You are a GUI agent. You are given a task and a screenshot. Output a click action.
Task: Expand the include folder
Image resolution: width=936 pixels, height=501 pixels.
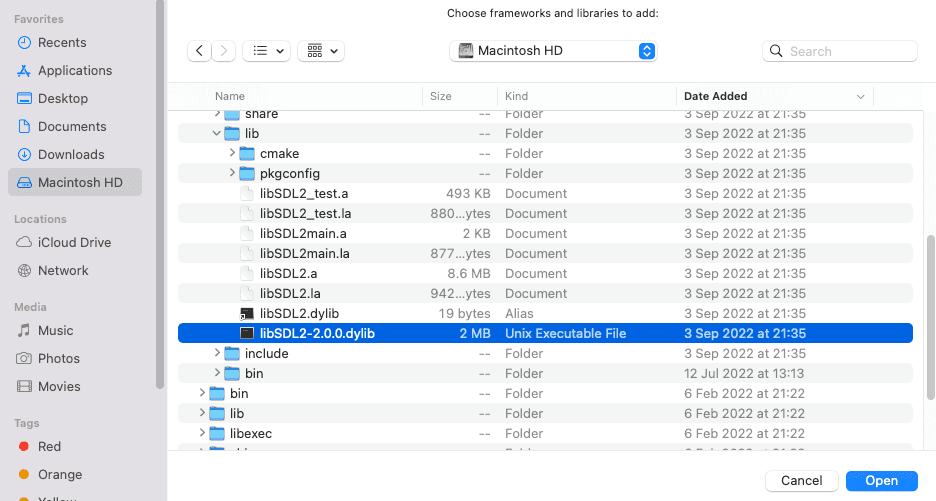coord(218,354)
